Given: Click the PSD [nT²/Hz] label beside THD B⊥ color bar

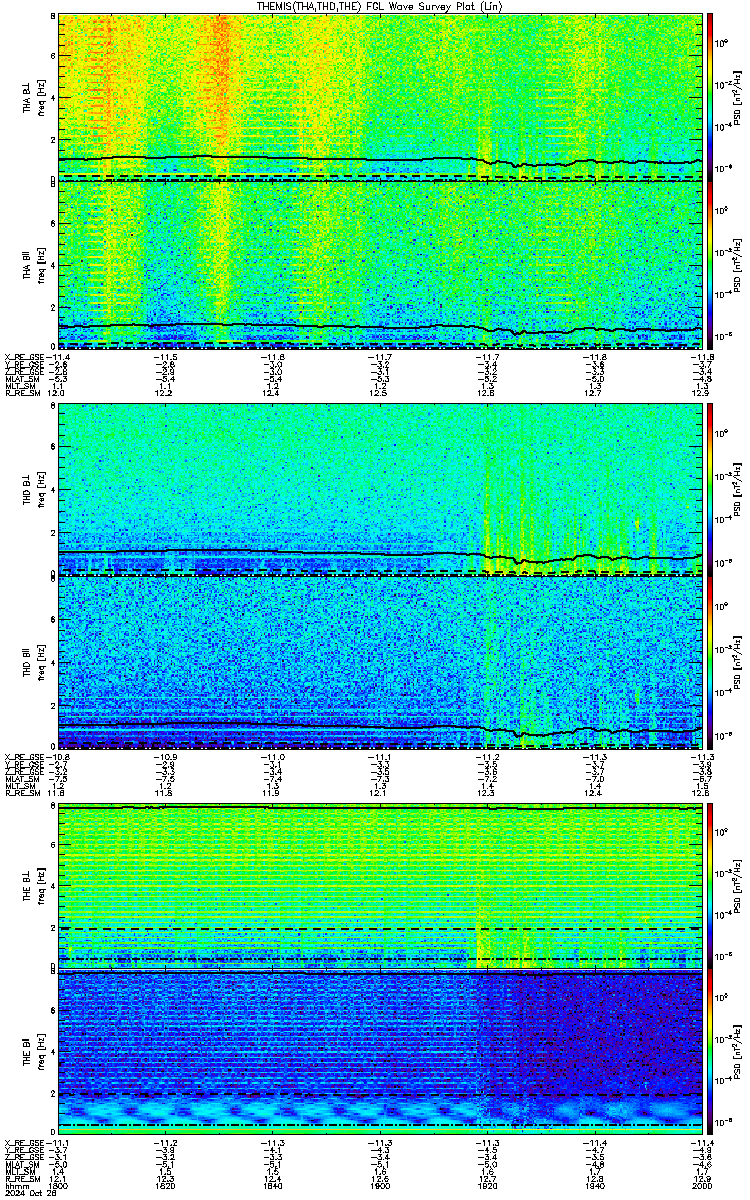Looking at the screenshot, I should [x=736, y=489].
